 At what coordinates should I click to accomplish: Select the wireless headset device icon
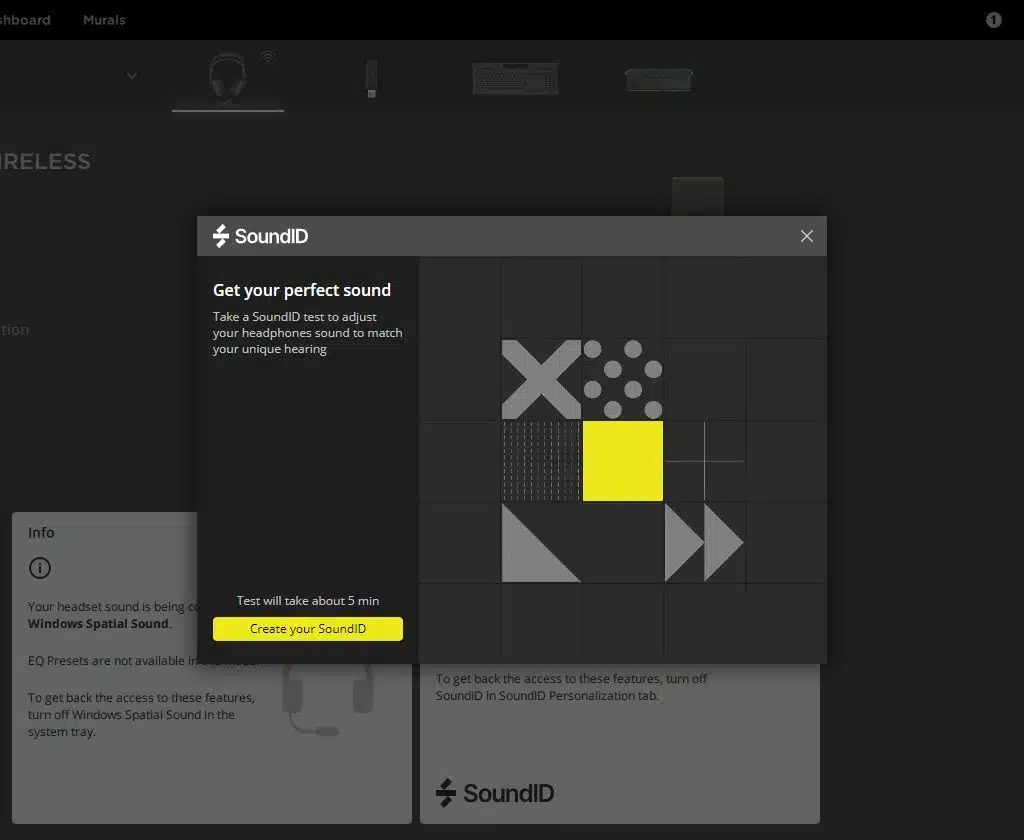[227, 77]
